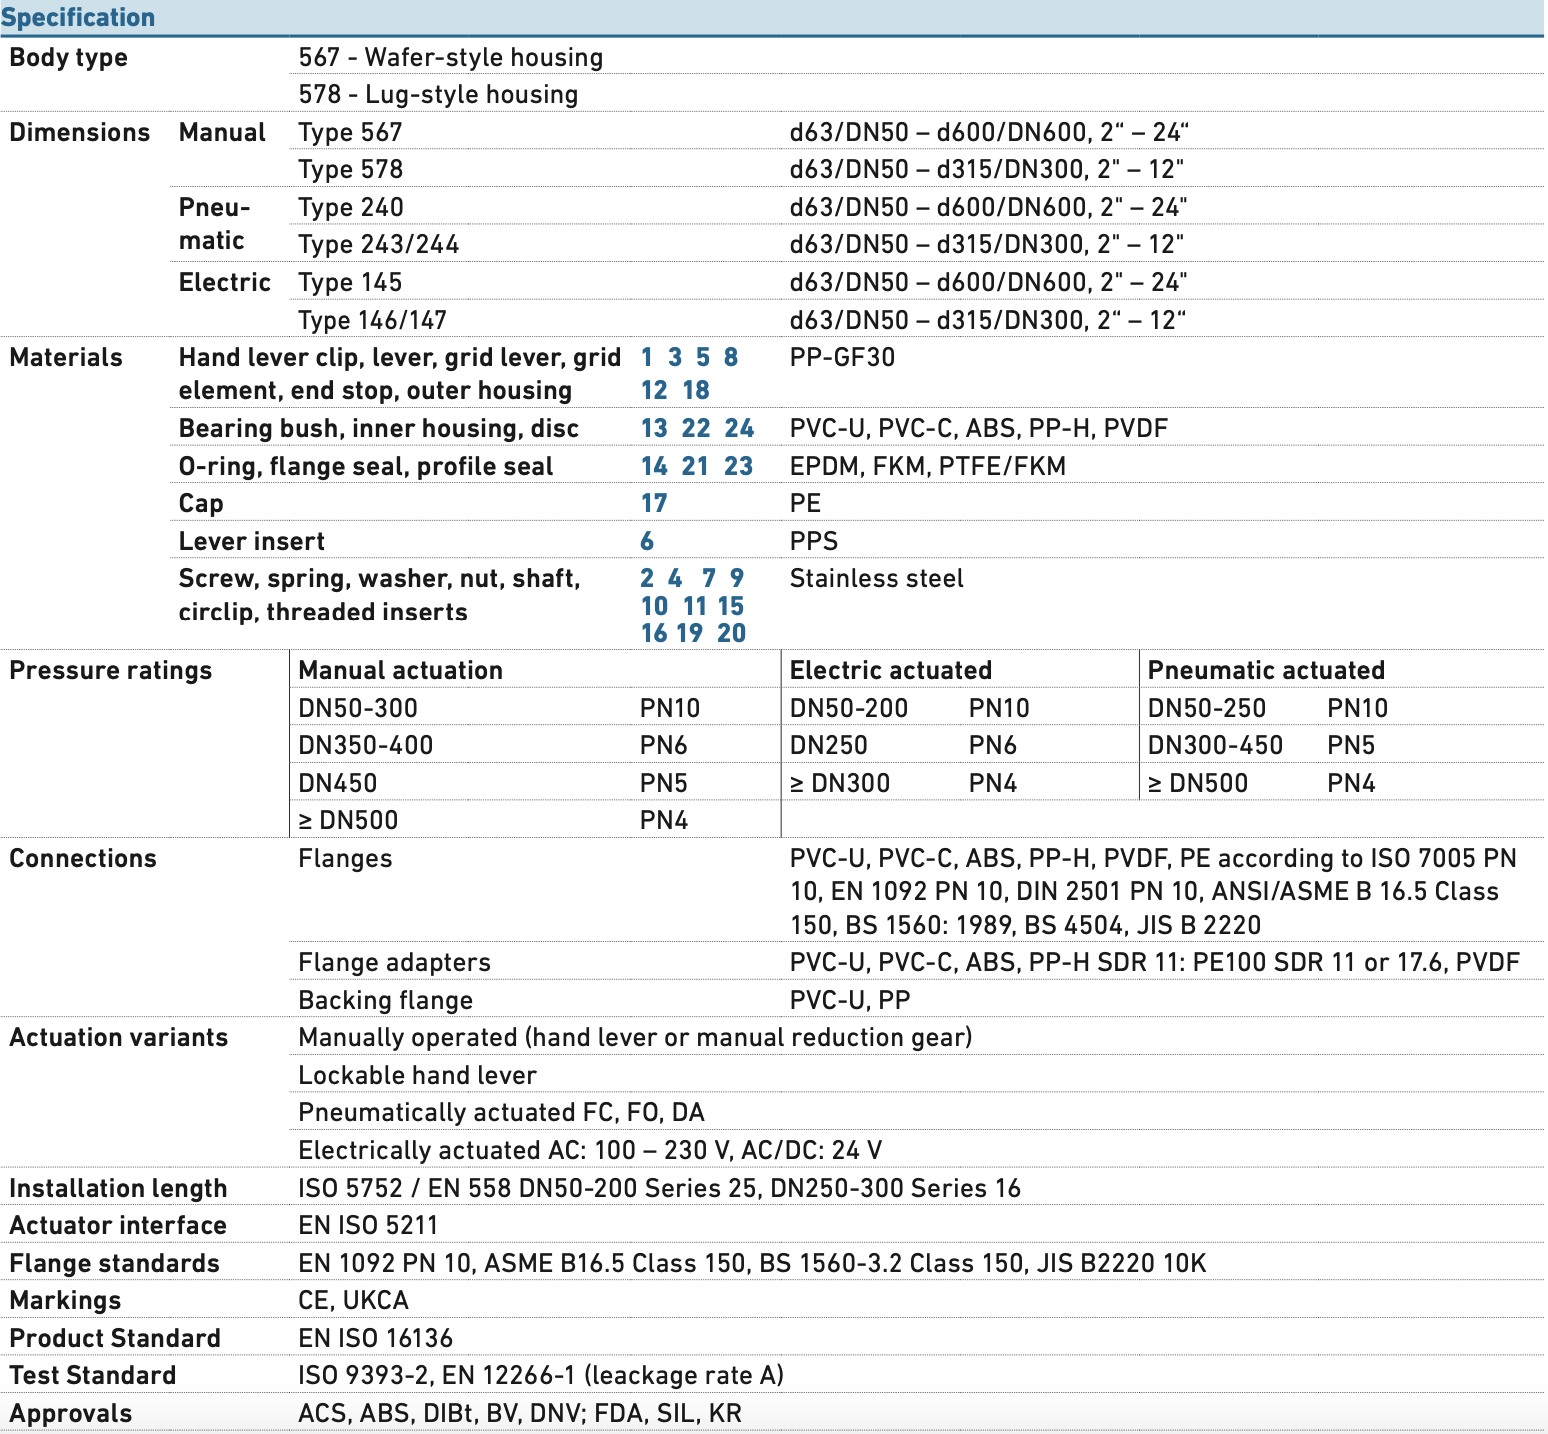Click '≥ DN300' electric pressure cell
1548x1434 pixels.
840,783
